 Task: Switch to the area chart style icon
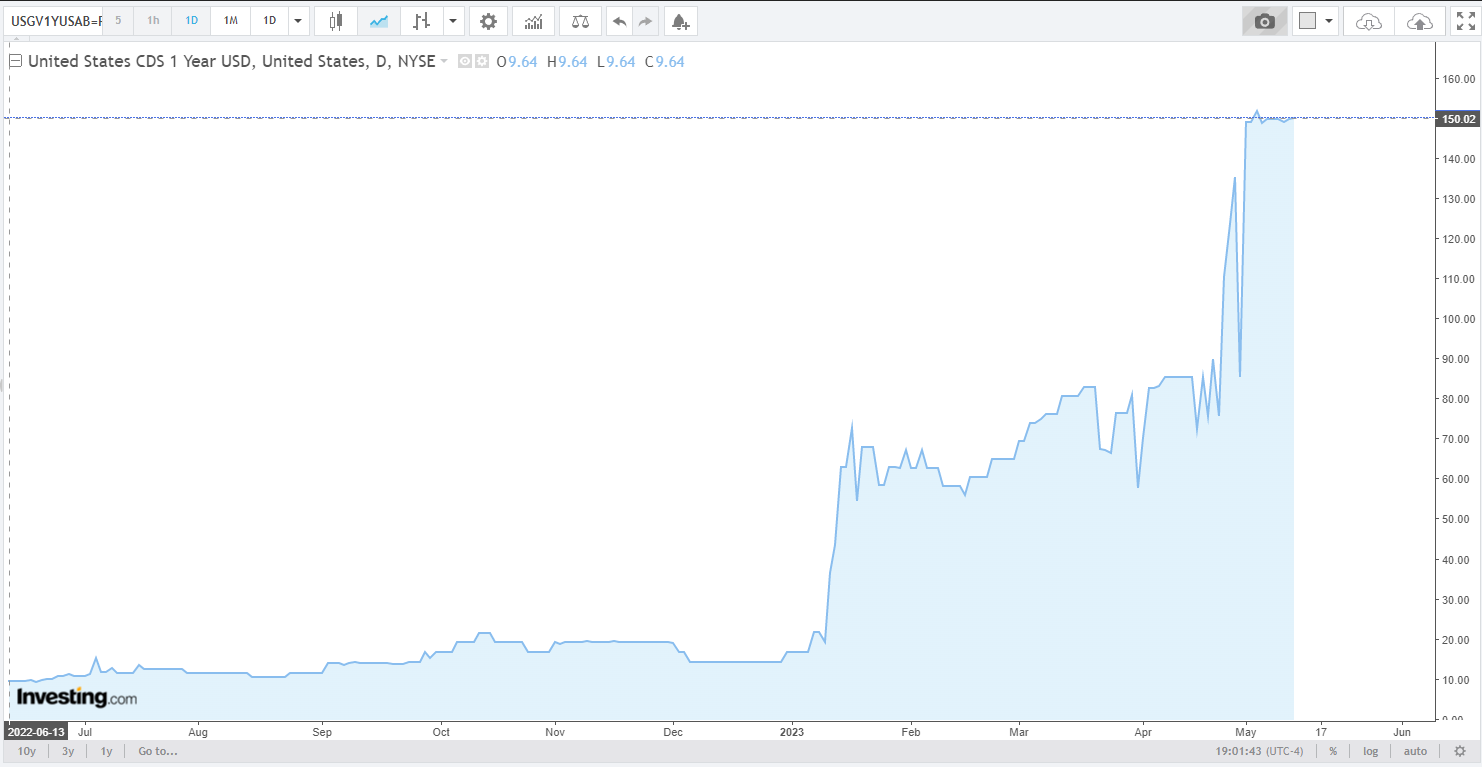(379, 20)
